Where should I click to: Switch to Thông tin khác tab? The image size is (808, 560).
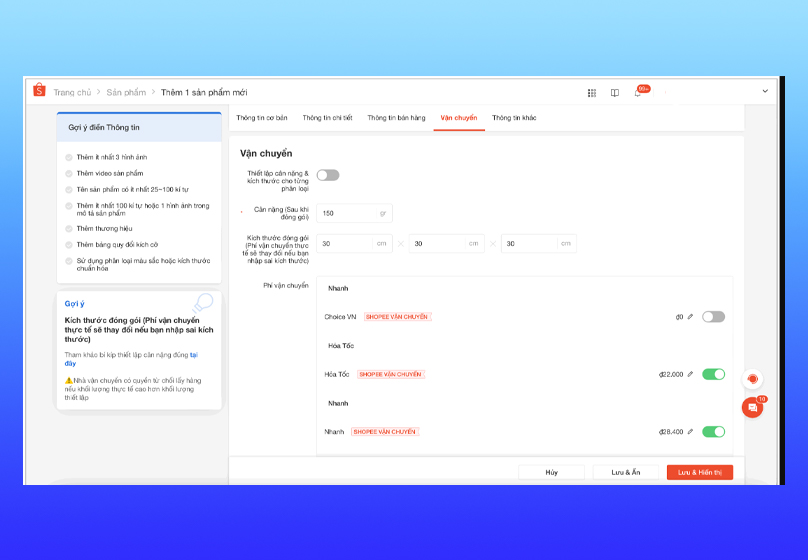pos(514,118)
